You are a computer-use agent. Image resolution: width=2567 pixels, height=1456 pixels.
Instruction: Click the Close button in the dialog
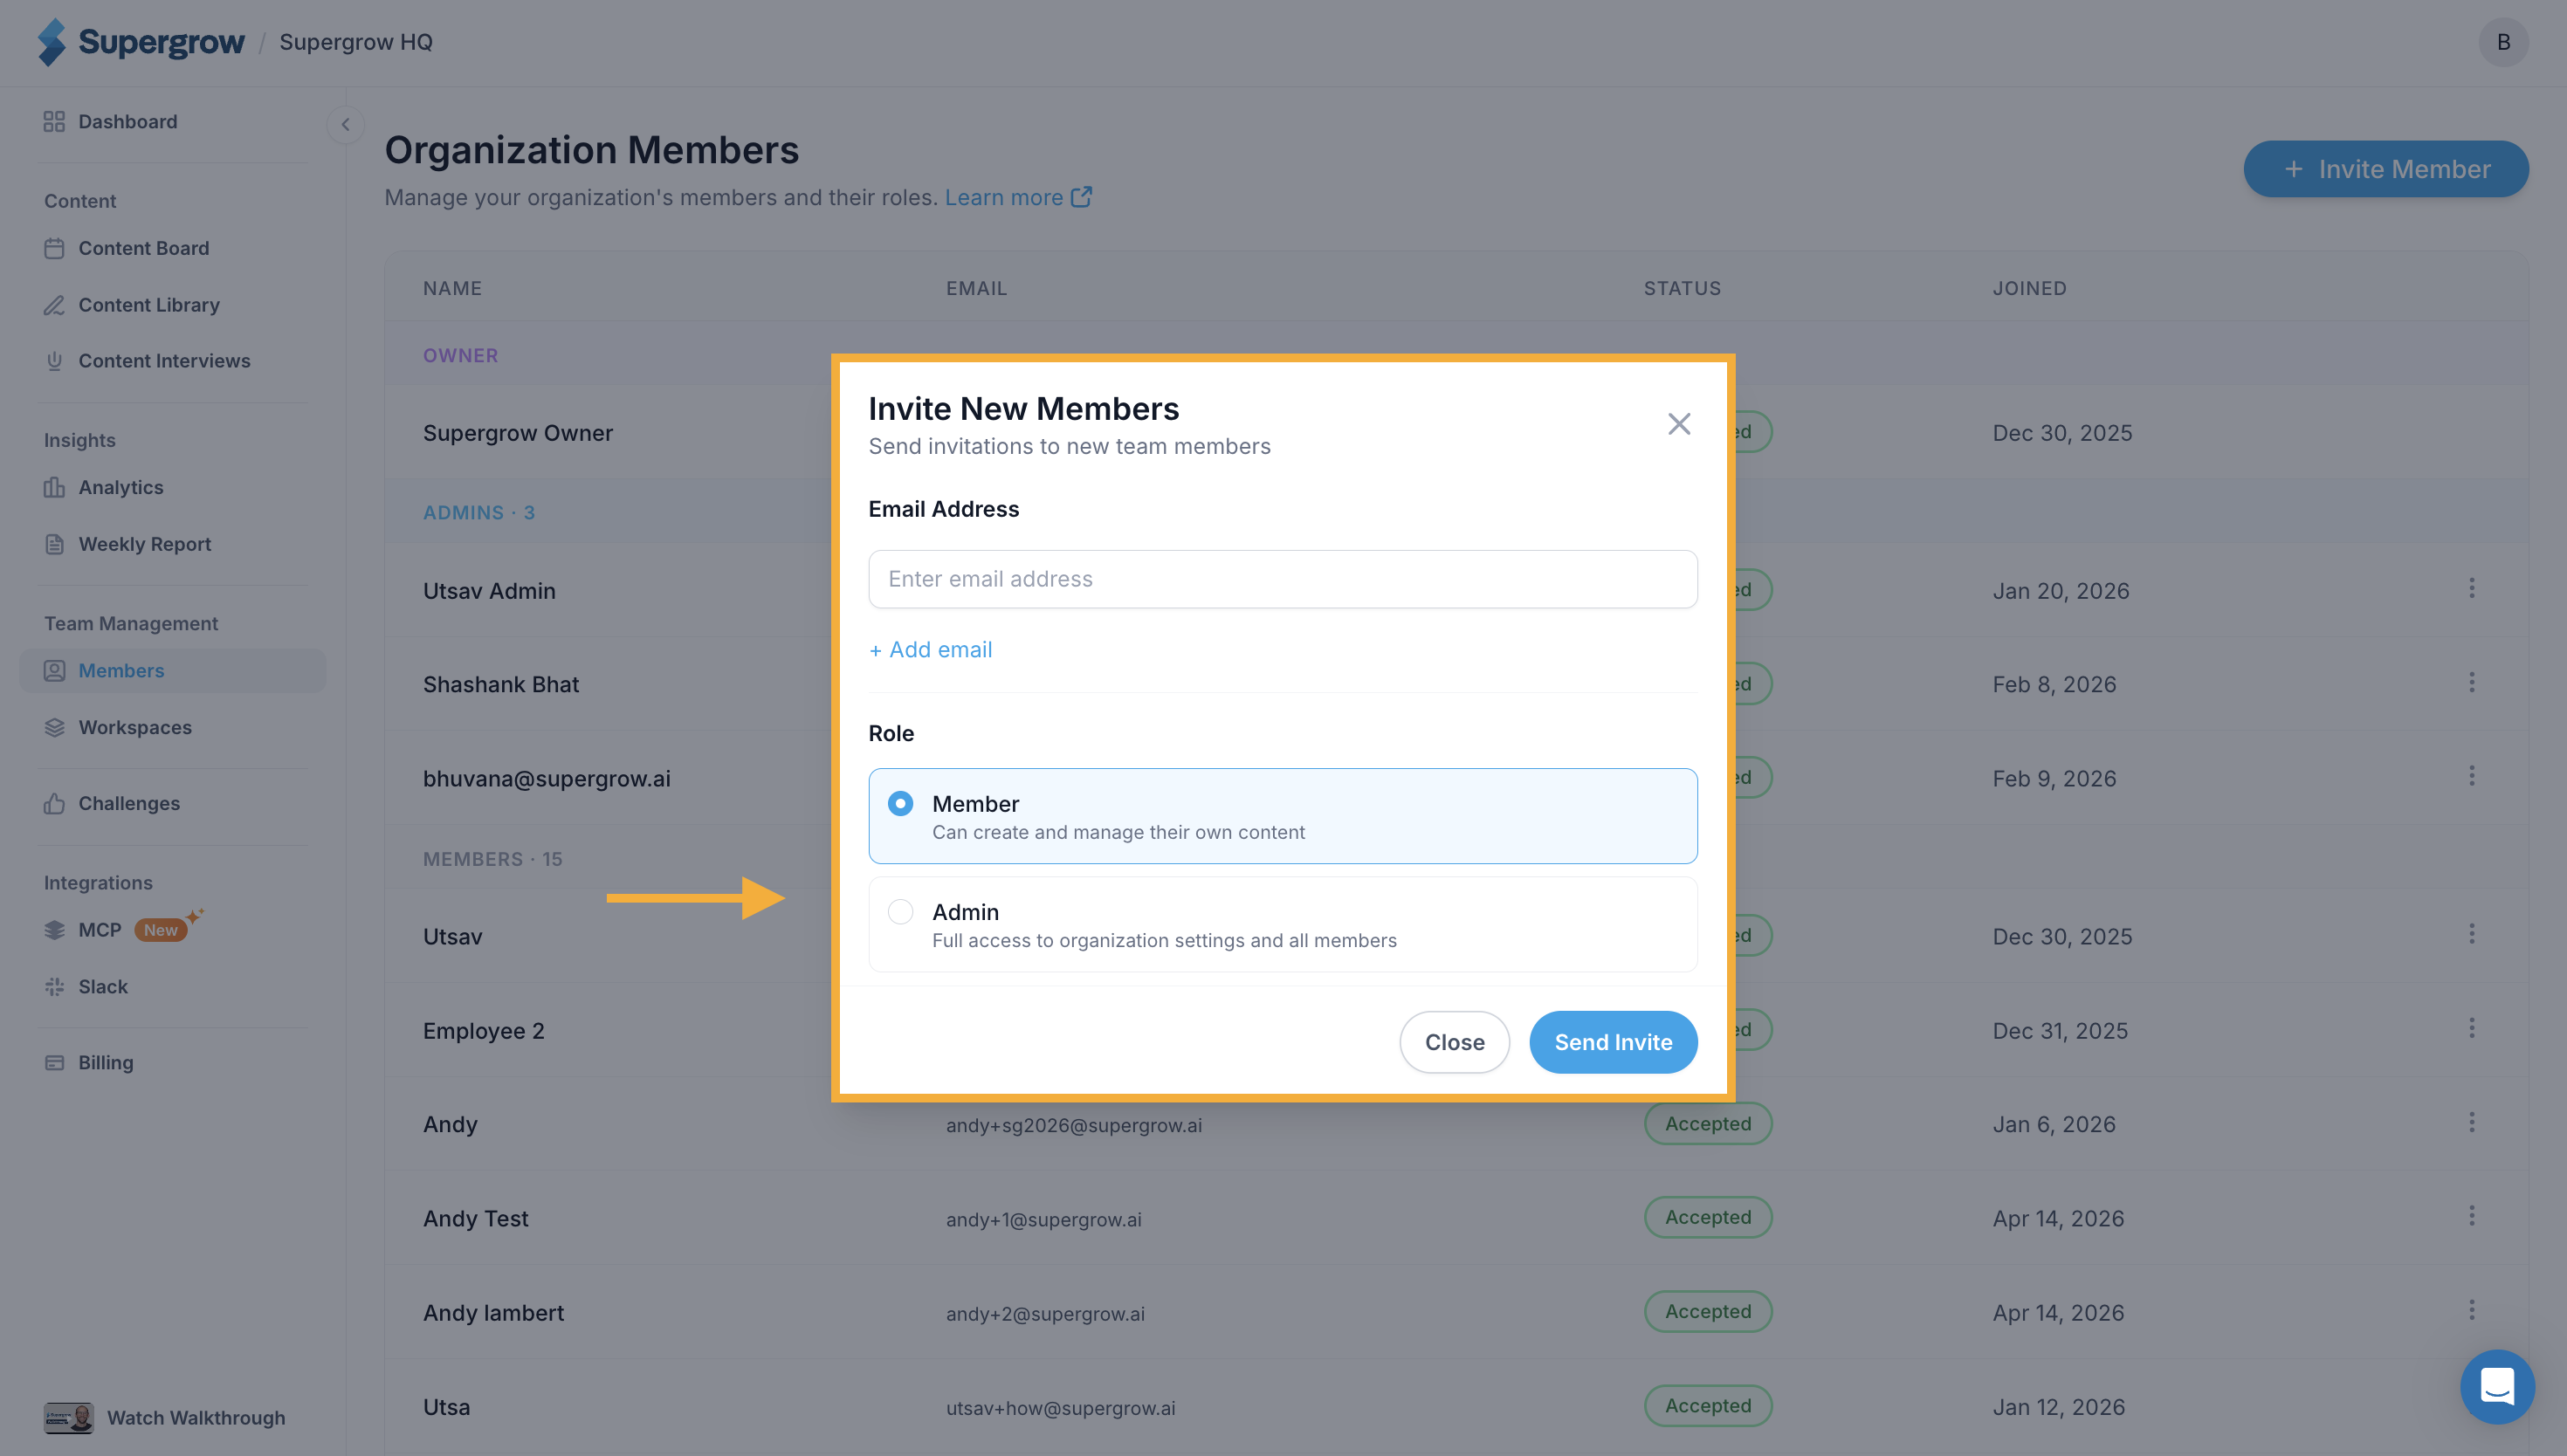pos(1454,1042)
